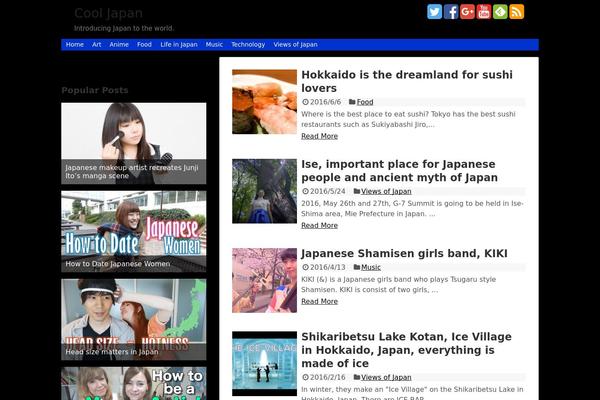Open the orange RSS feed icon
The height and width of the screenshot is (400, 600).
tap(517, 11)
